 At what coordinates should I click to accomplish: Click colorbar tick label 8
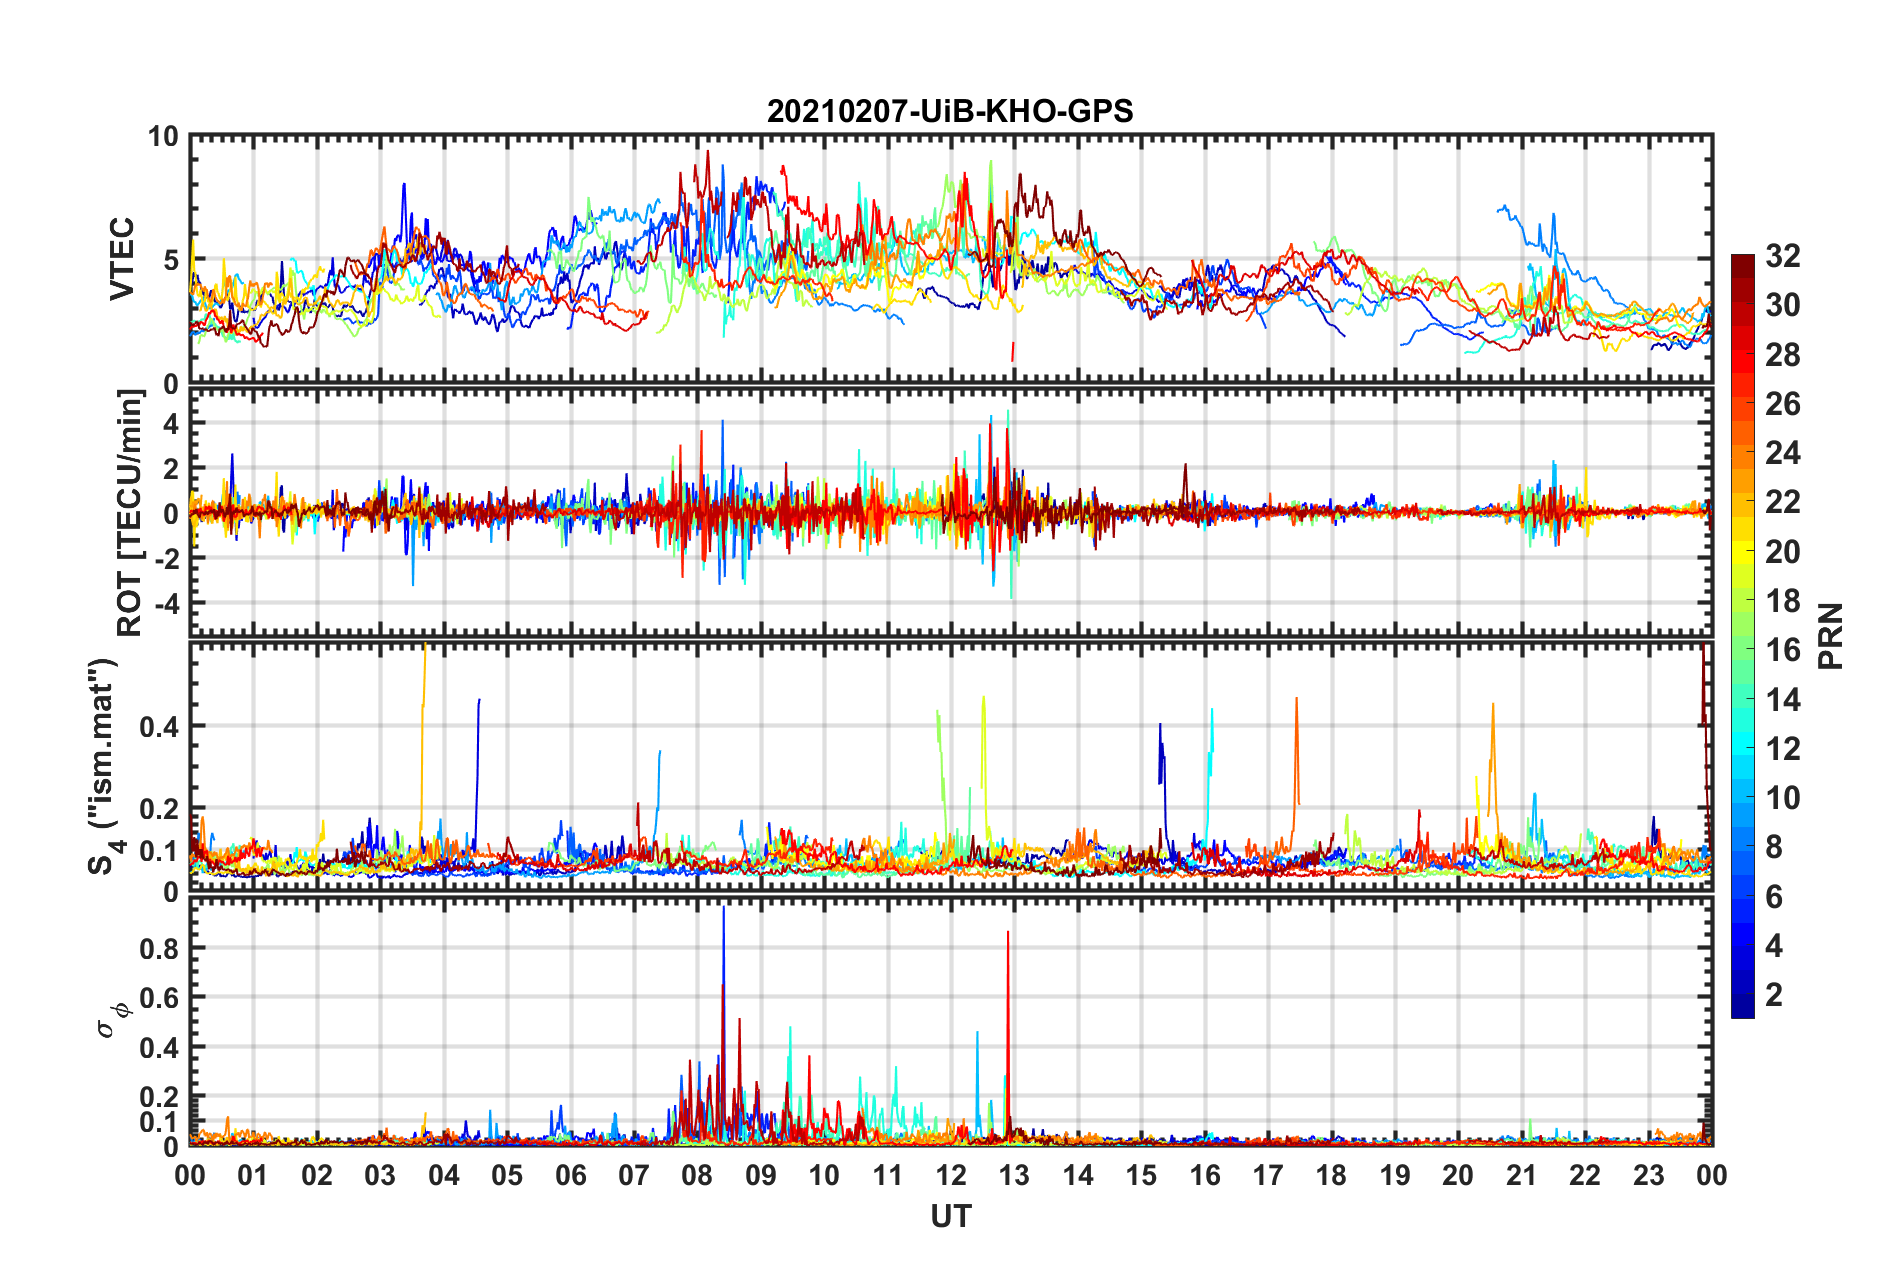tap(1774, 847)
